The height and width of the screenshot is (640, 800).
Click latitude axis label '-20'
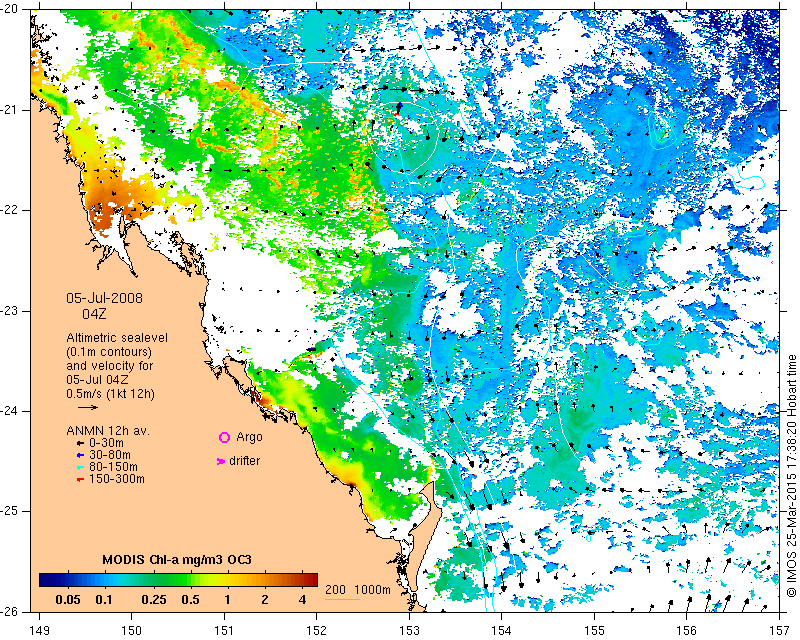click(10, 10)
